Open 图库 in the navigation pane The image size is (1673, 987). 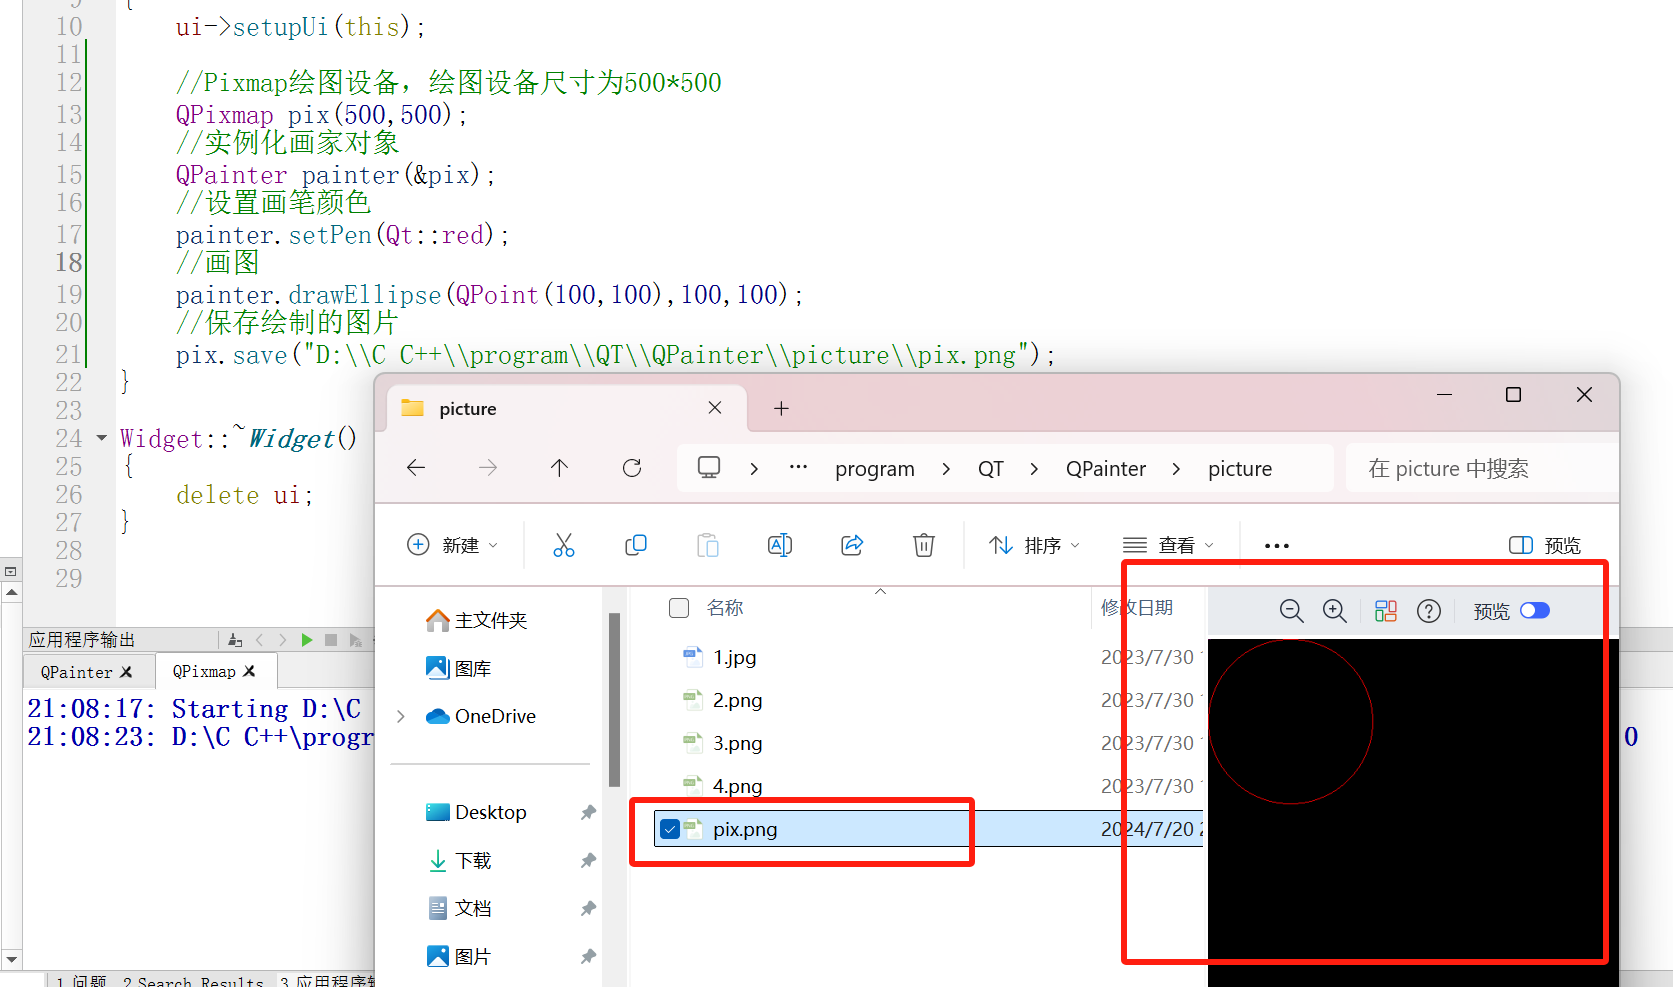click(459, 668)
